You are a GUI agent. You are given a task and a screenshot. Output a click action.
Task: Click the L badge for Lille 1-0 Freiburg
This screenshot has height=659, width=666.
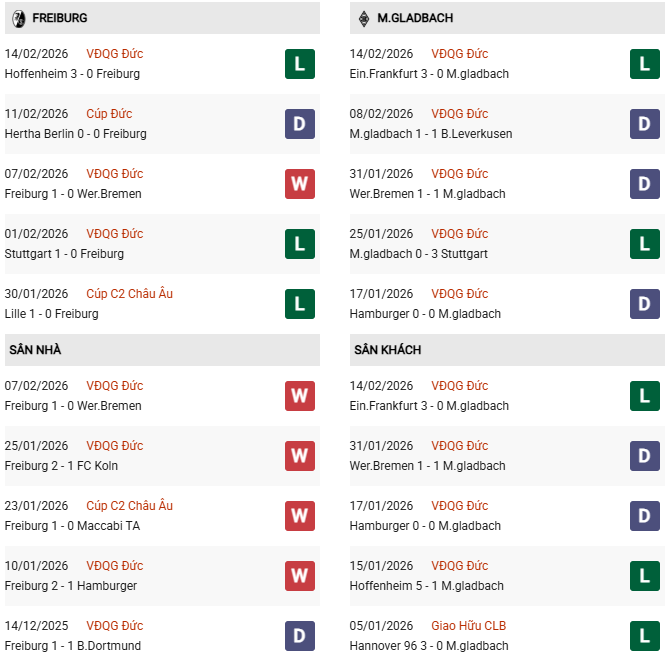299,304
